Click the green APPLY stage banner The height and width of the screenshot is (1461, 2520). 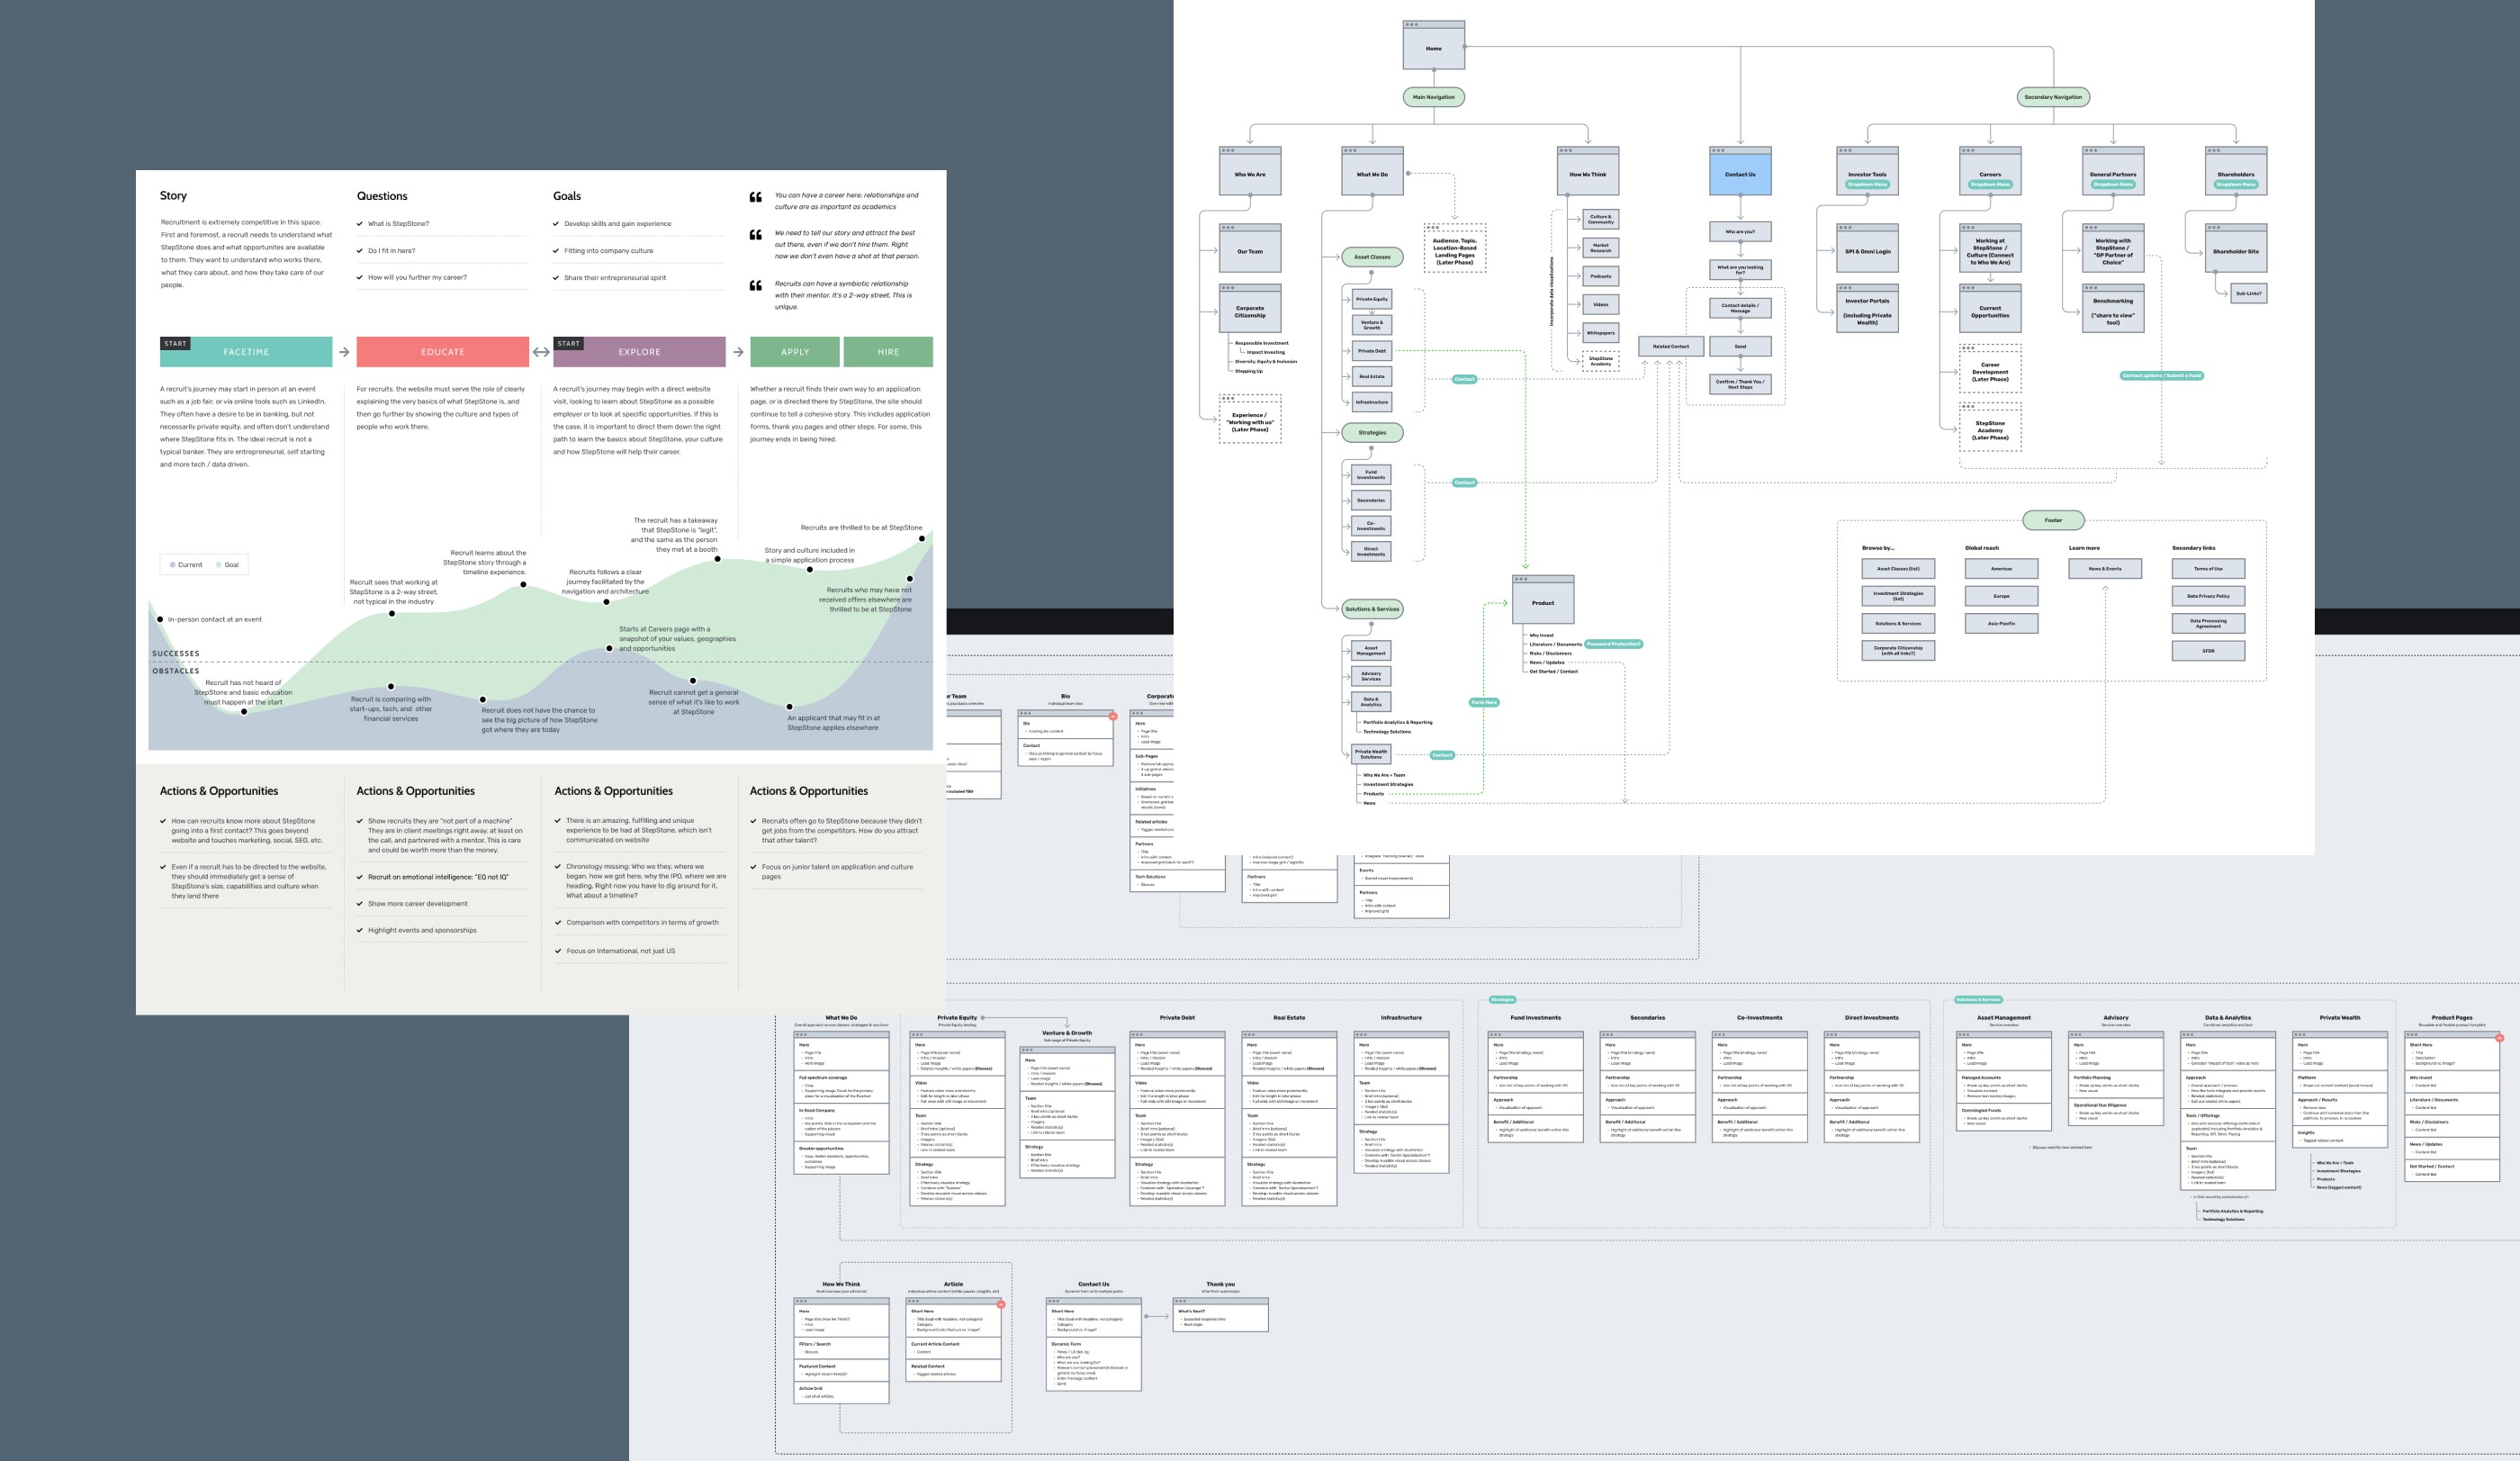pos(794,352)
